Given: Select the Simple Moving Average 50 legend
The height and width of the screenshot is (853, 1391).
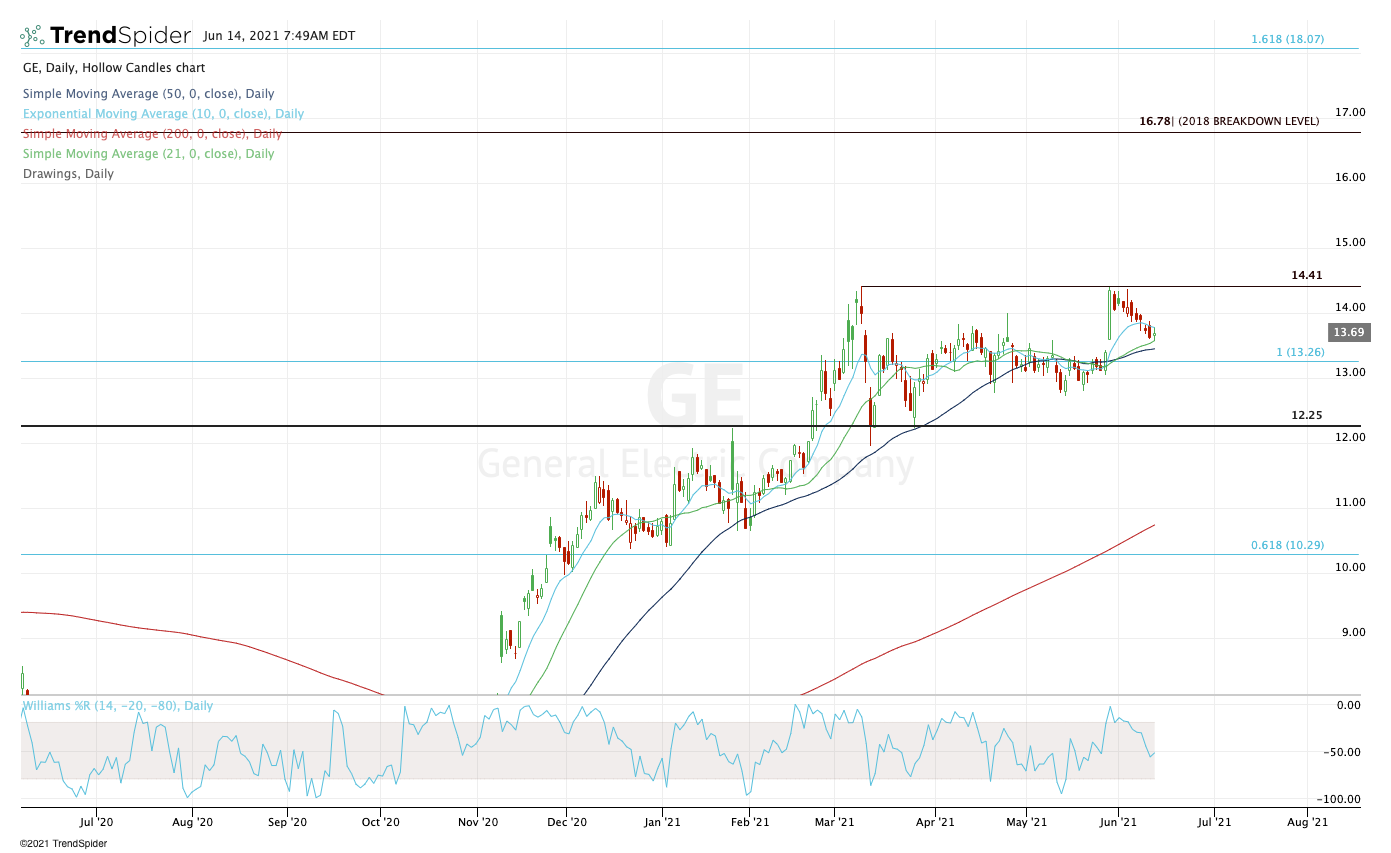Looking at the screenshot, I should tap(148, 94).
